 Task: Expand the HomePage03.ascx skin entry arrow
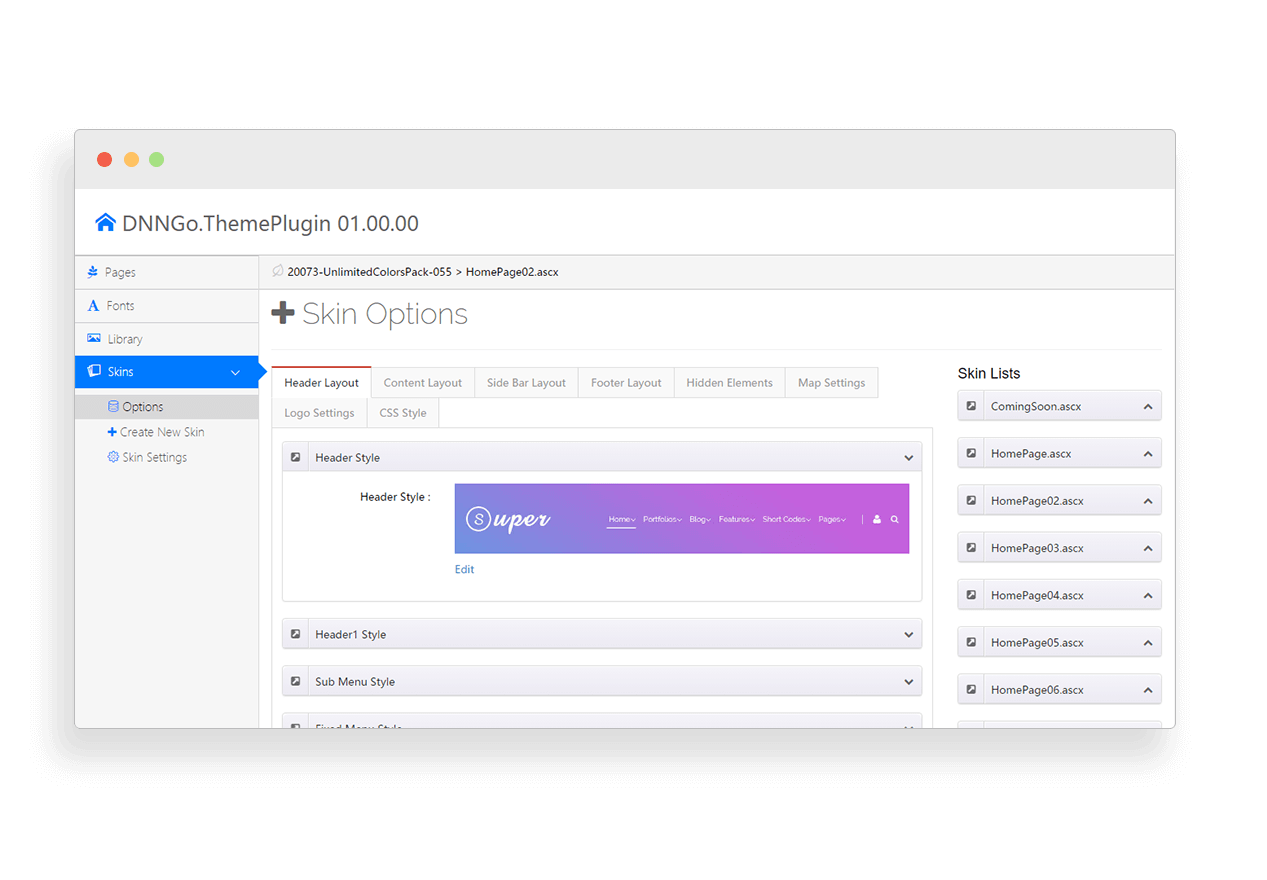pos(1148,548)
